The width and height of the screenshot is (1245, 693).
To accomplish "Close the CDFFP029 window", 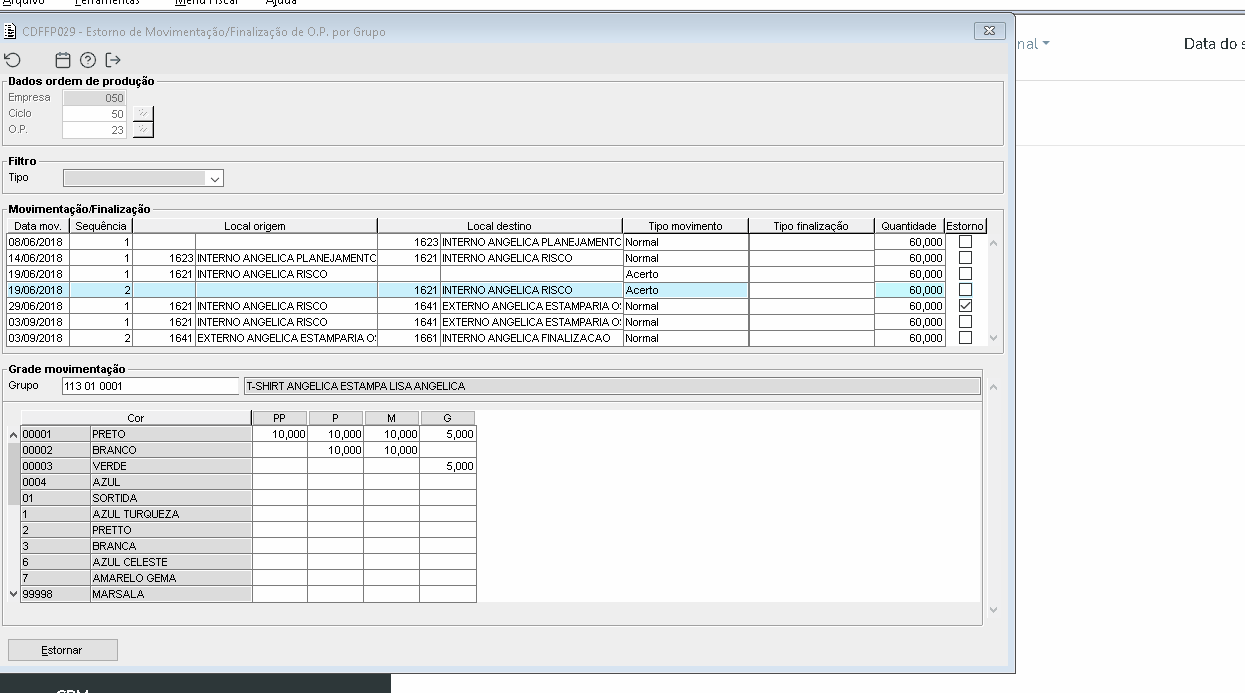I will tap(989, 31).
